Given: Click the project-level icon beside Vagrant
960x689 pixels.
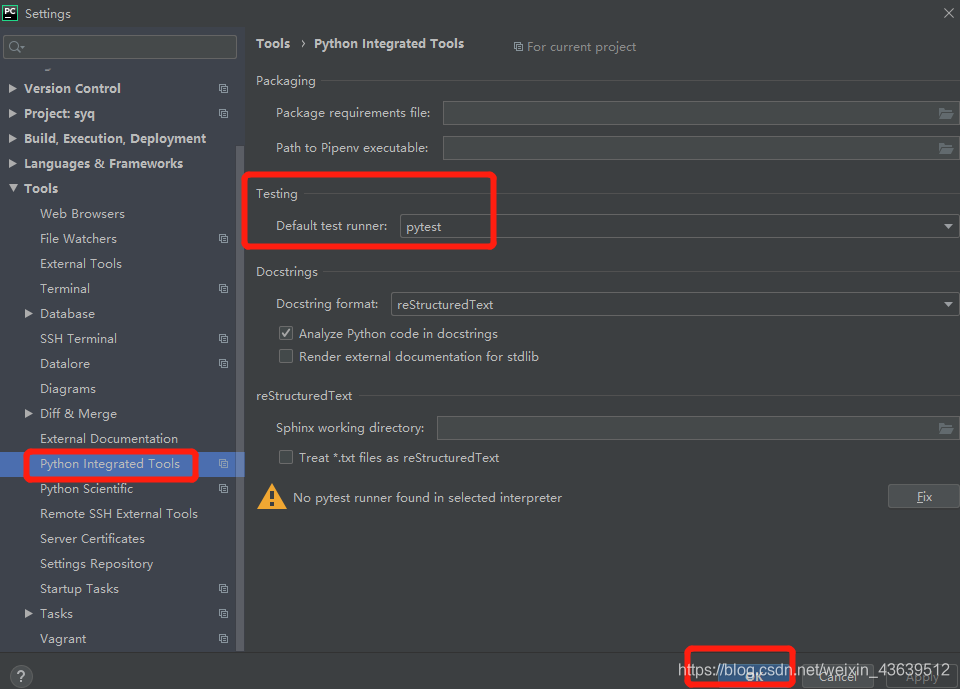Looking at the screenshot, I should pyautogui.click(x=223, y=639).
